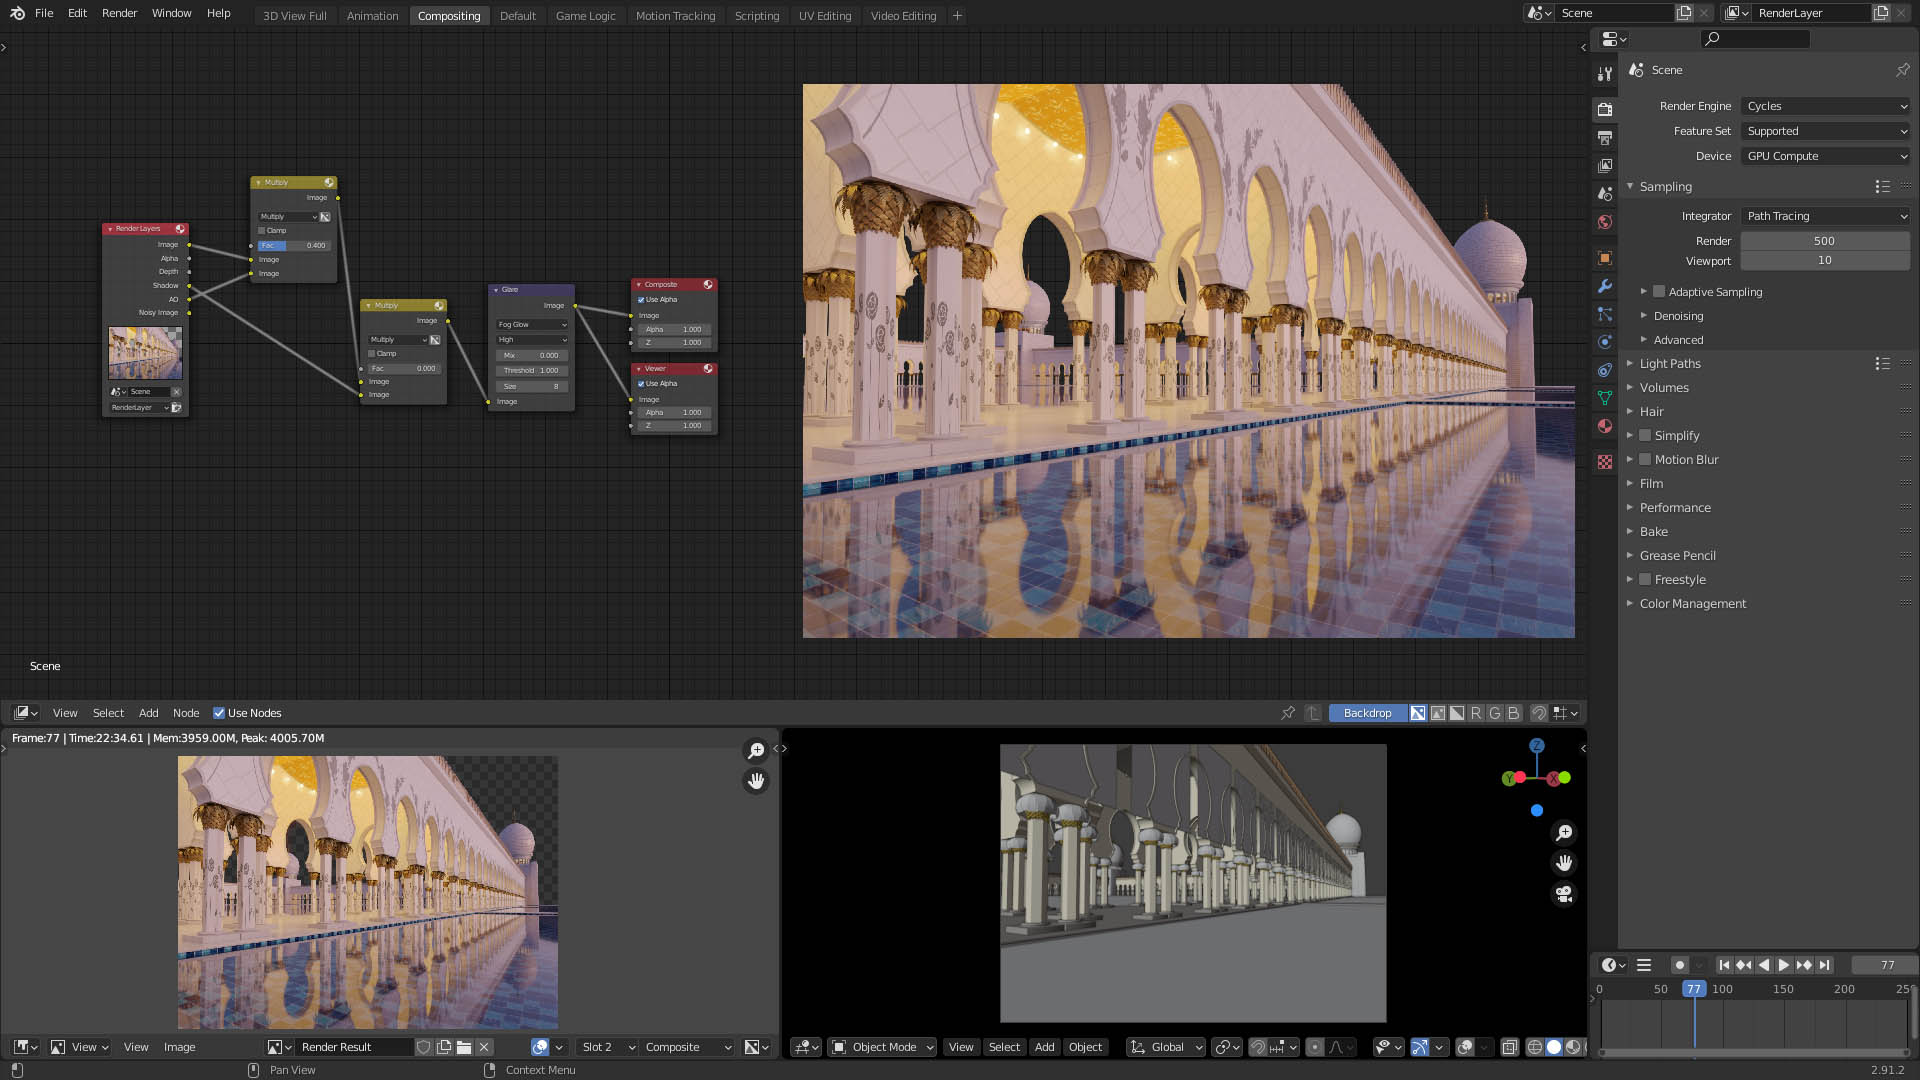Screen dimensions: 1920x1080
Task: Open the Object Mode dropdown
Action: 882,1047
